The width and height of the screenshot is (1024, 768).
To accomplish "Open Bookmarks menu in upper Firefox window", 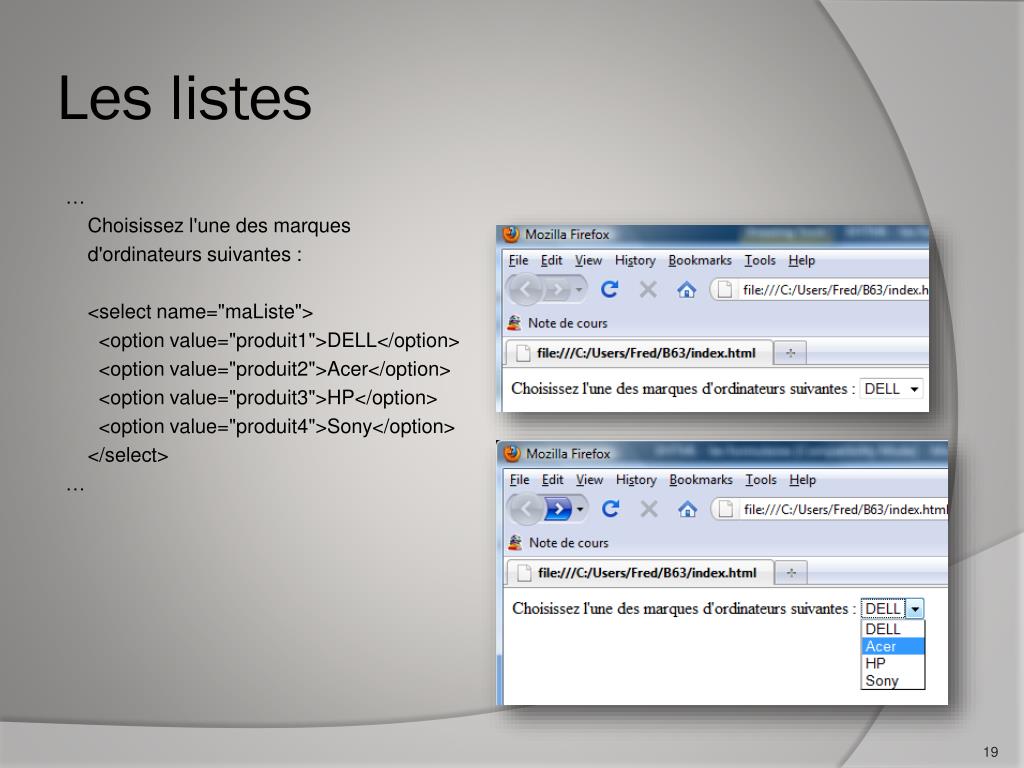I will [700, 260].
